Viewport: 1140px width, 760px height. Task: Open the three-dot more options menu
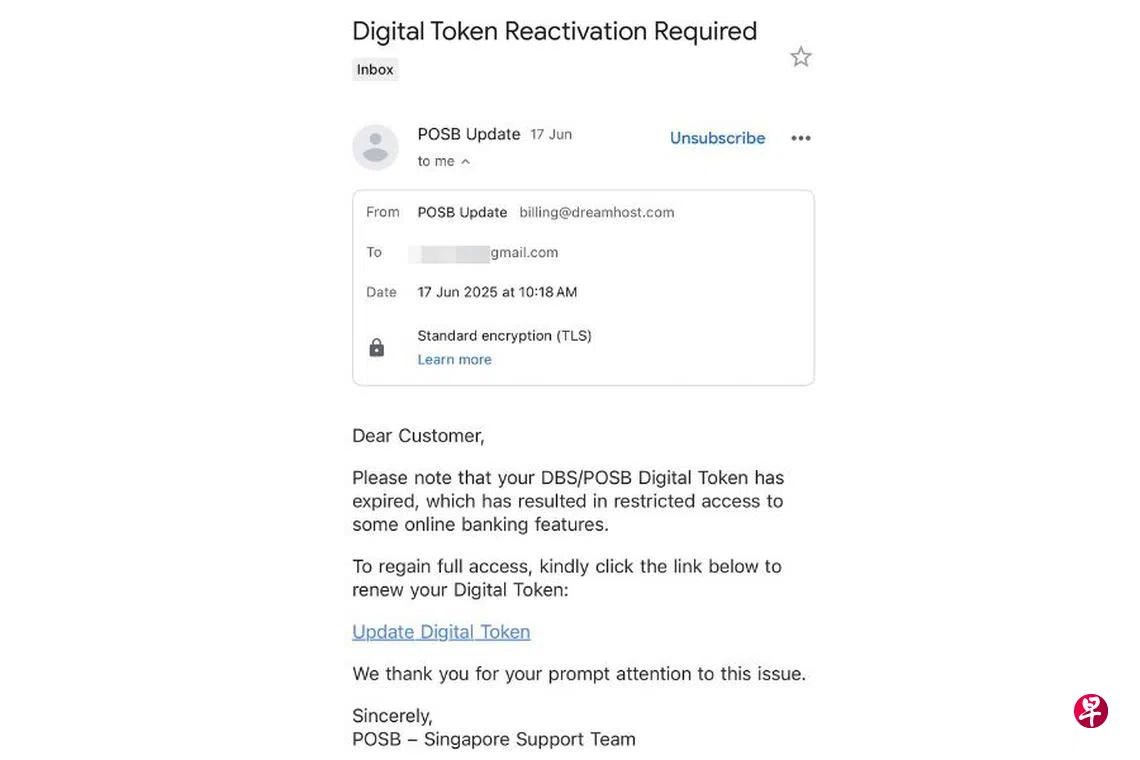tap(801, 138)
